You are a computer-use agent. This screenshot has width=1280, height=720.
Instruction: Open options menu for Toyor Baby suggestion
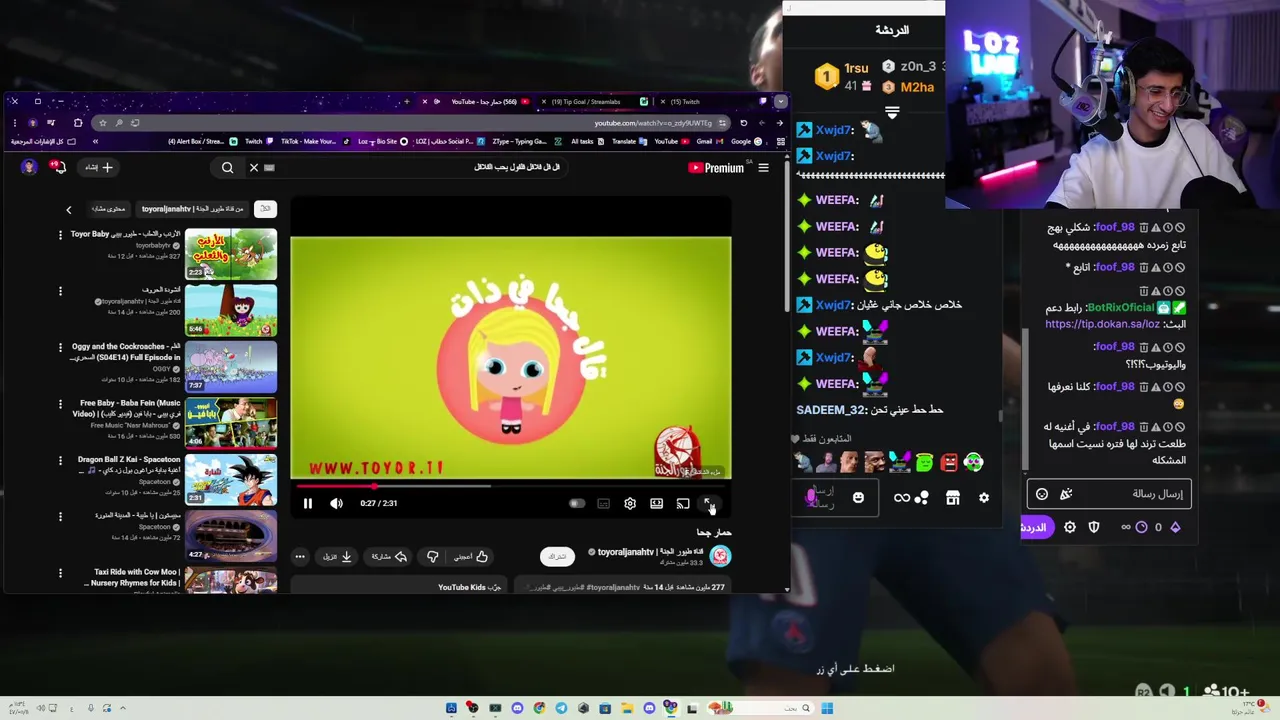pyautogui.click(x=60, y=235)
